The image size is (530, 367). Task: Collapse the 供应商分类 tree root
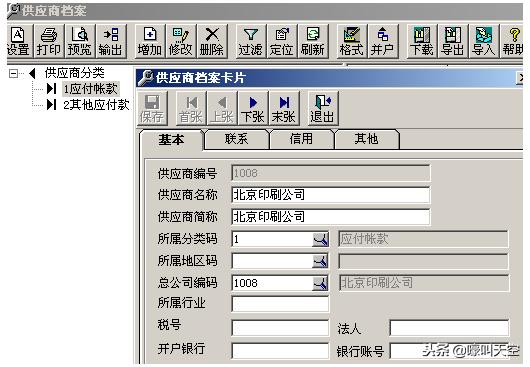click(14, 73)
